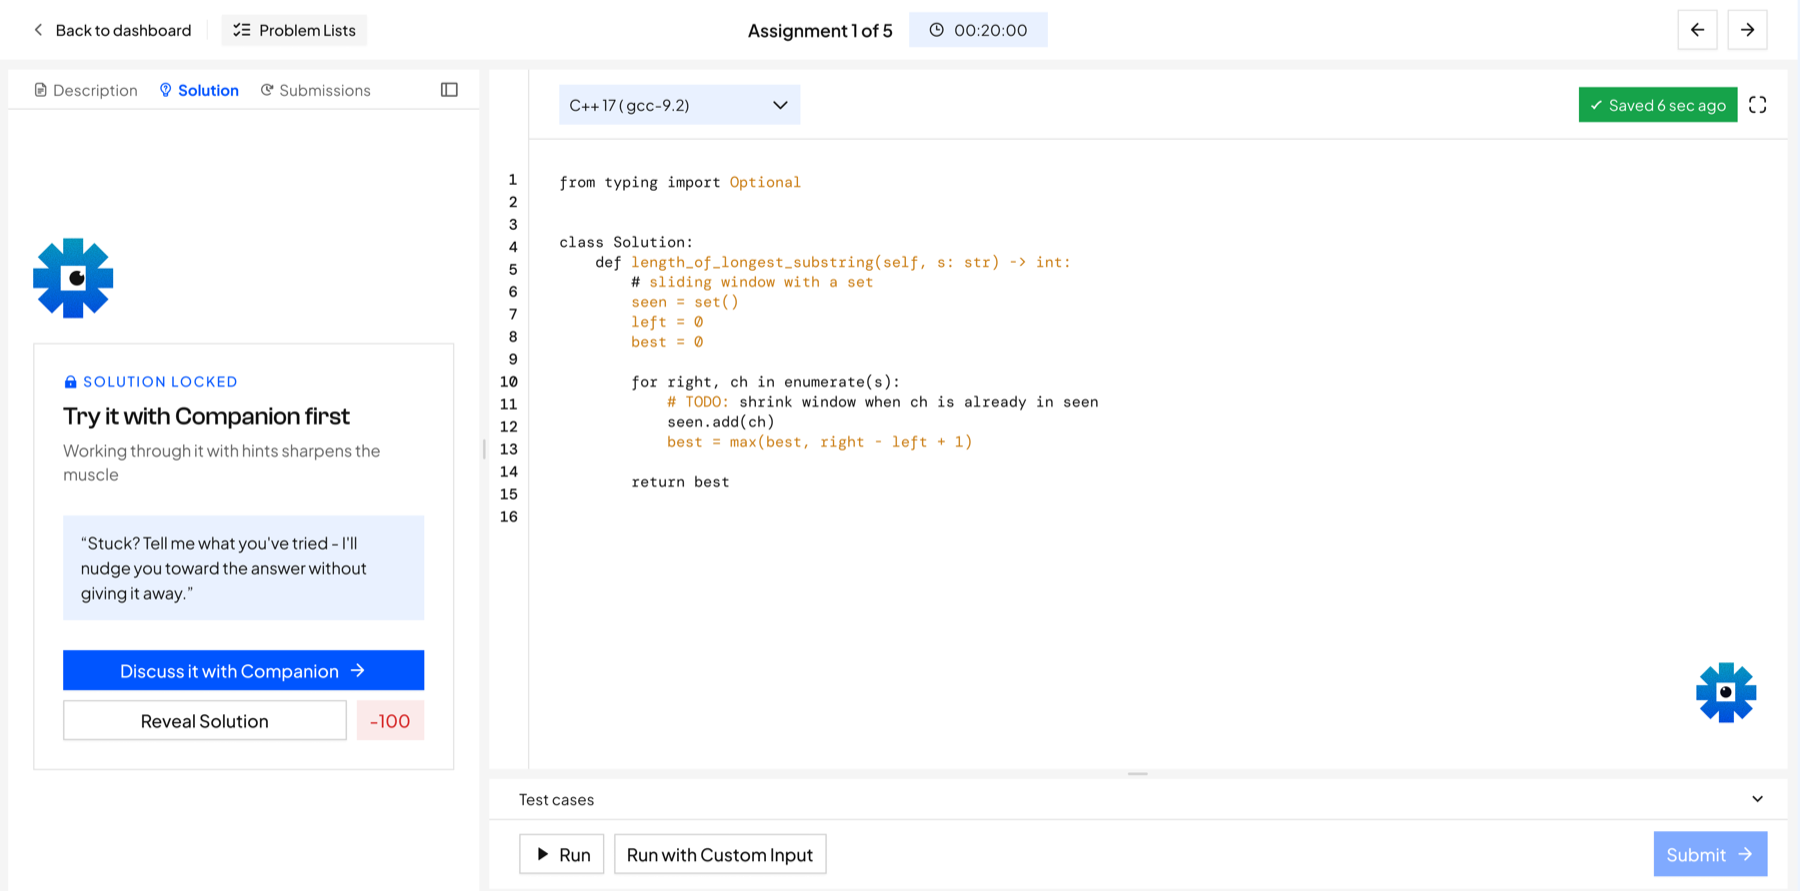This screenshot has width=1800, height=891.
Task: Click the 'return best' code line
Action: 680,482
